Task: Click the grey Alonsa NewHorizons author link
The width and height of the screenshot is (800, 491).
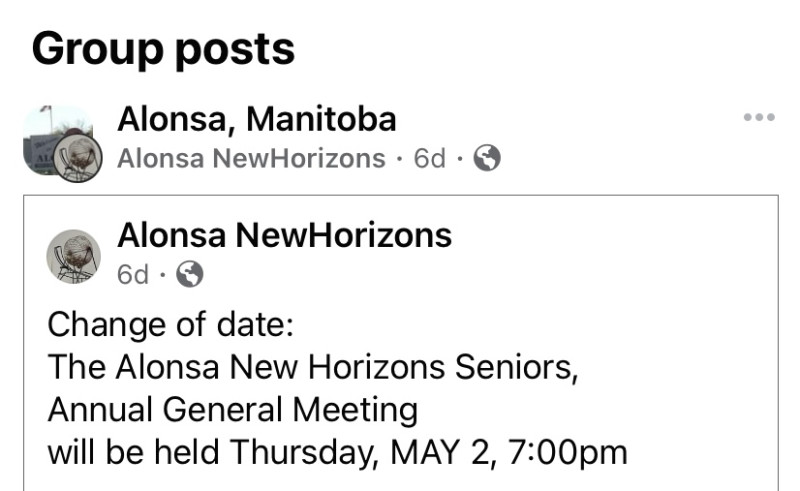Action: coord(251,158)
